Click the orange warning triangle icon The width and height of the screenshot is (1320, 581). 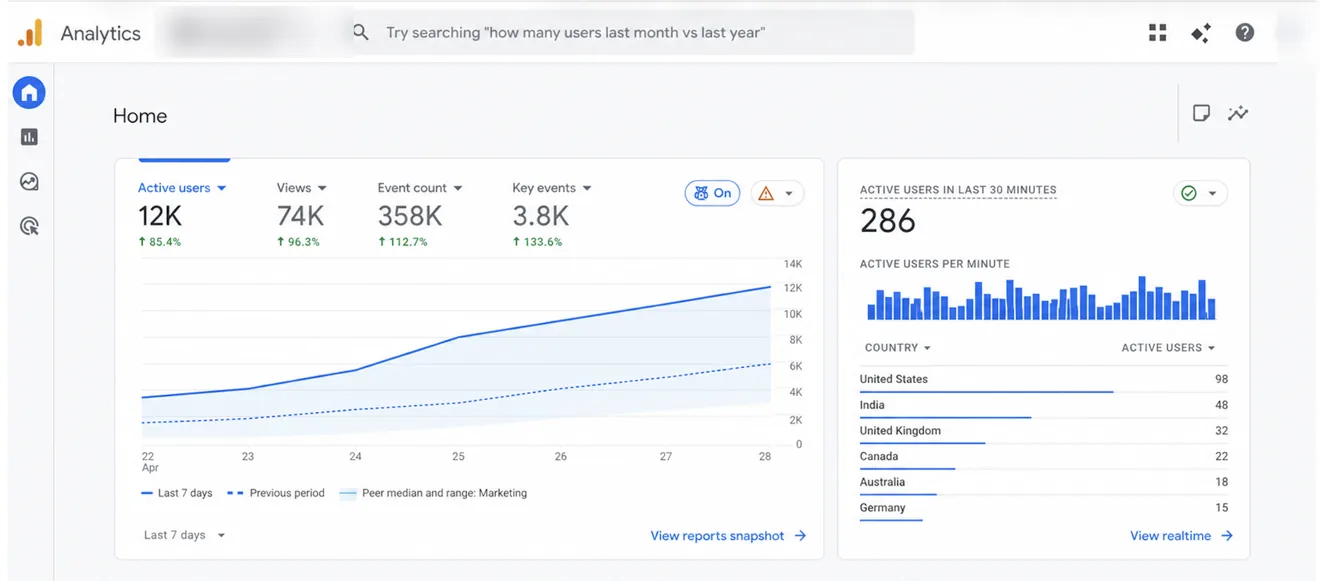tap(766, 193)
